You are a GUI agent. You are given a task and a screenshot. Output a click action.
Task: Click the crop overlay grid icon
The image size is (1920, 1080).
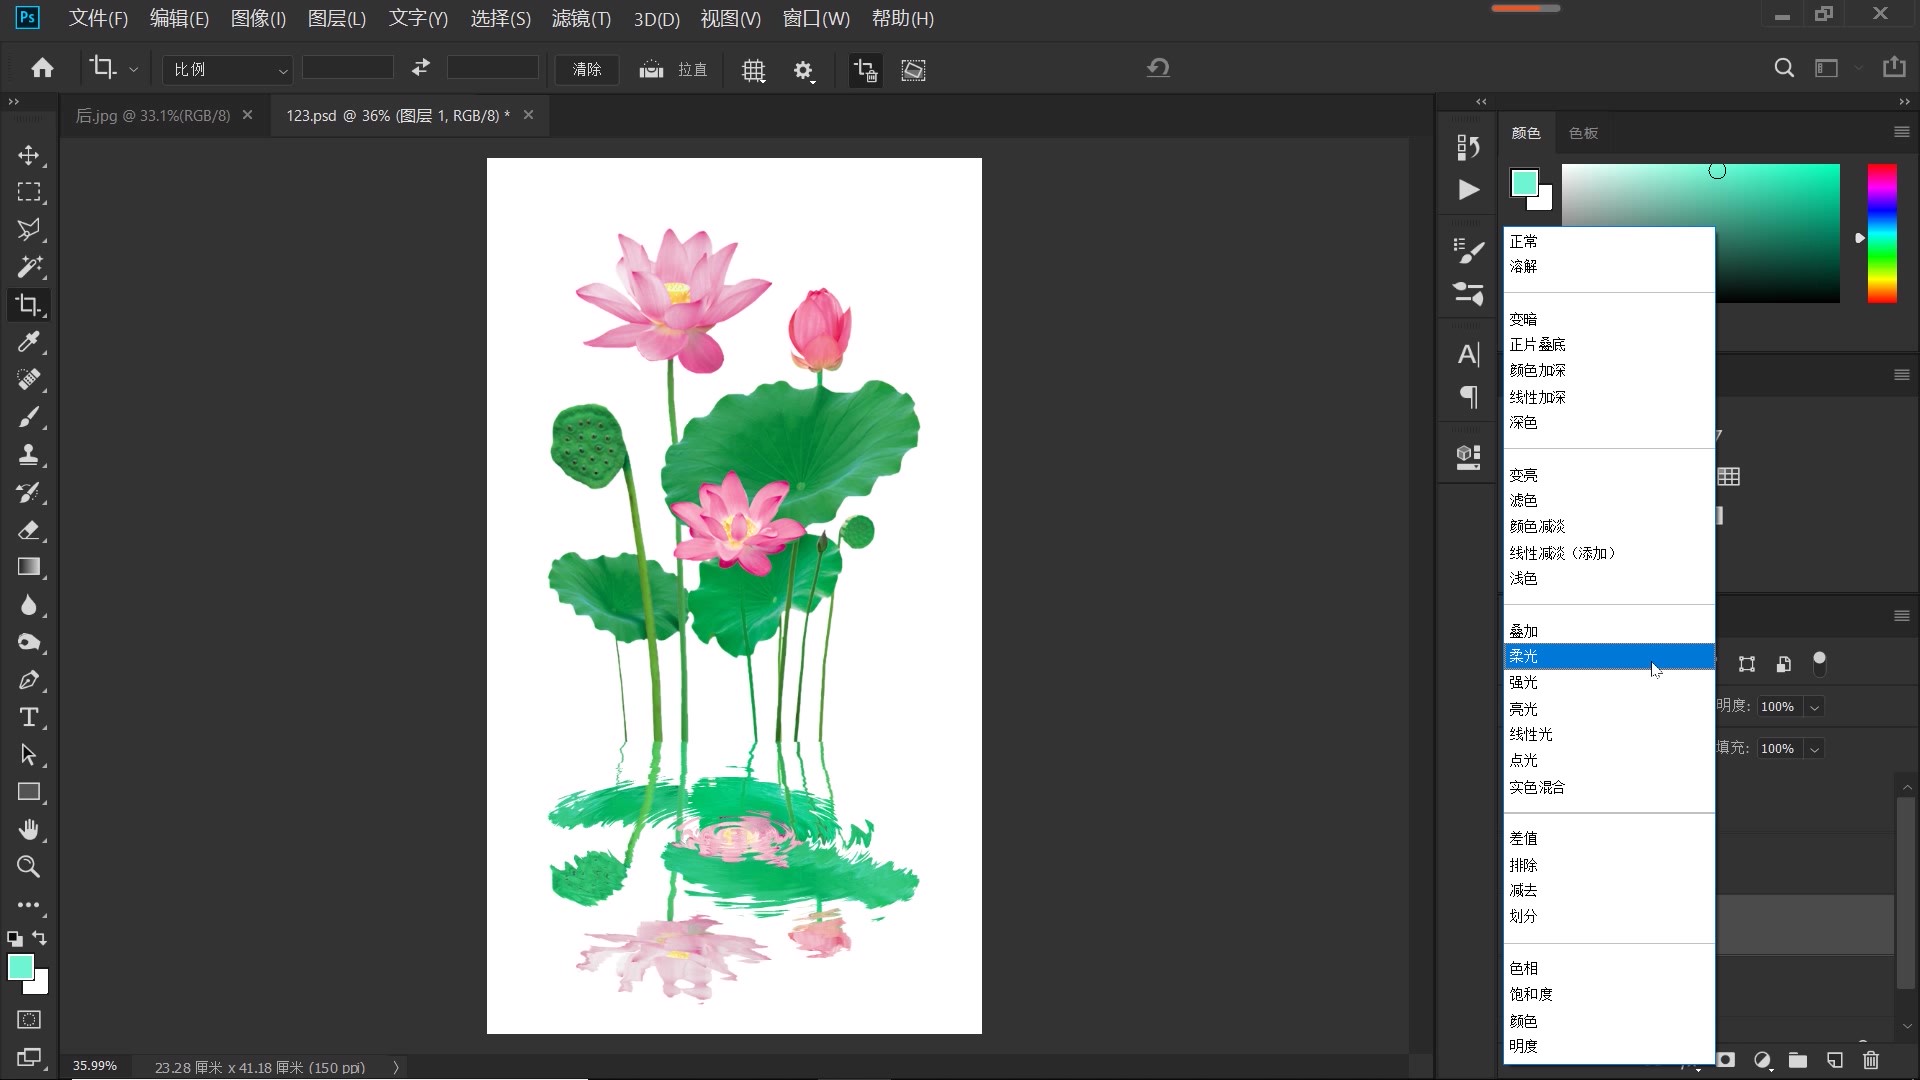point(753,70)
